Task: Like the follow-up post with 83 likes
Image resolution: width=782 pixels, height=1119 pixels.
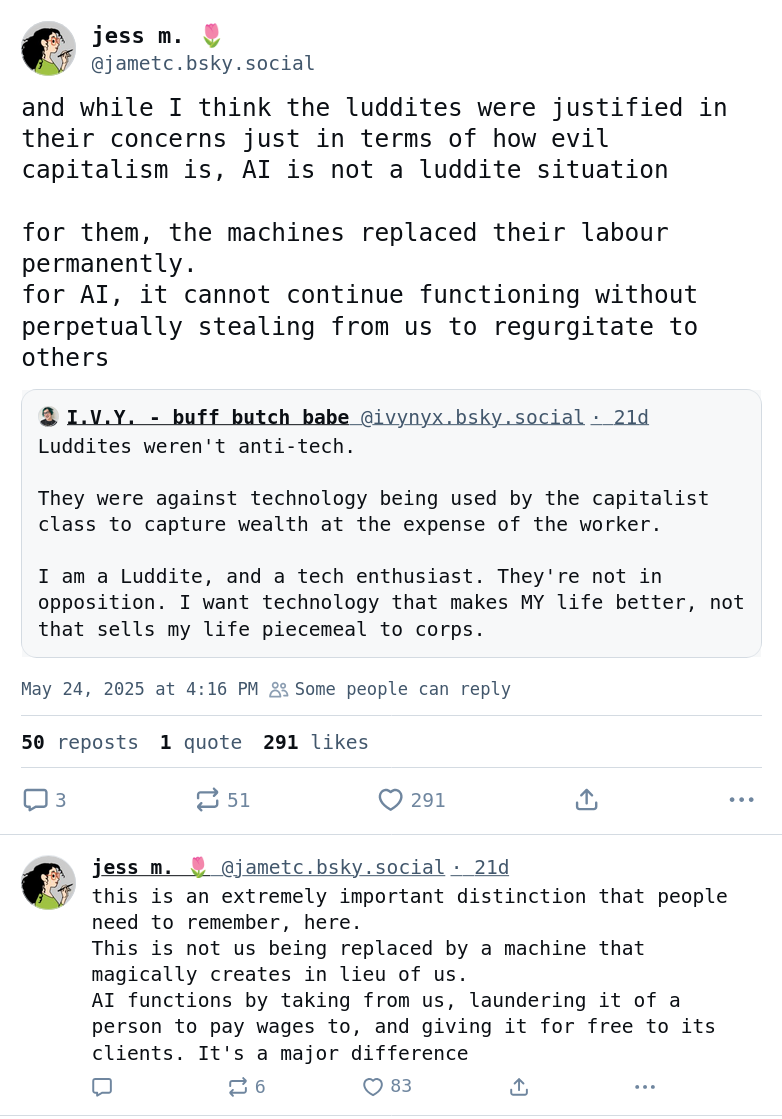Action: tap(373, 1087)
